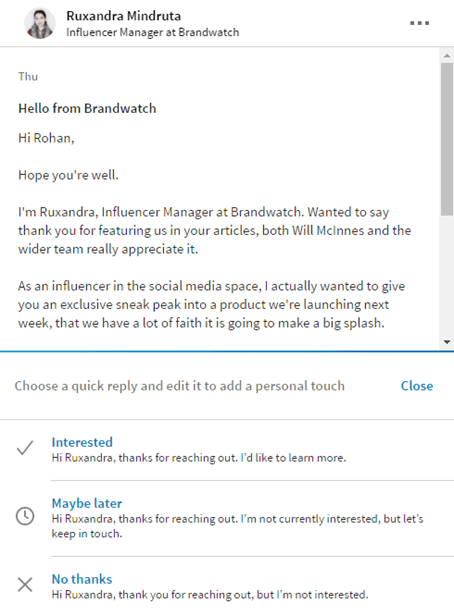Viewport: 454px width, 616px height.
Task: Click the clock icon beside Maybe later
Action: pos(25,516)
